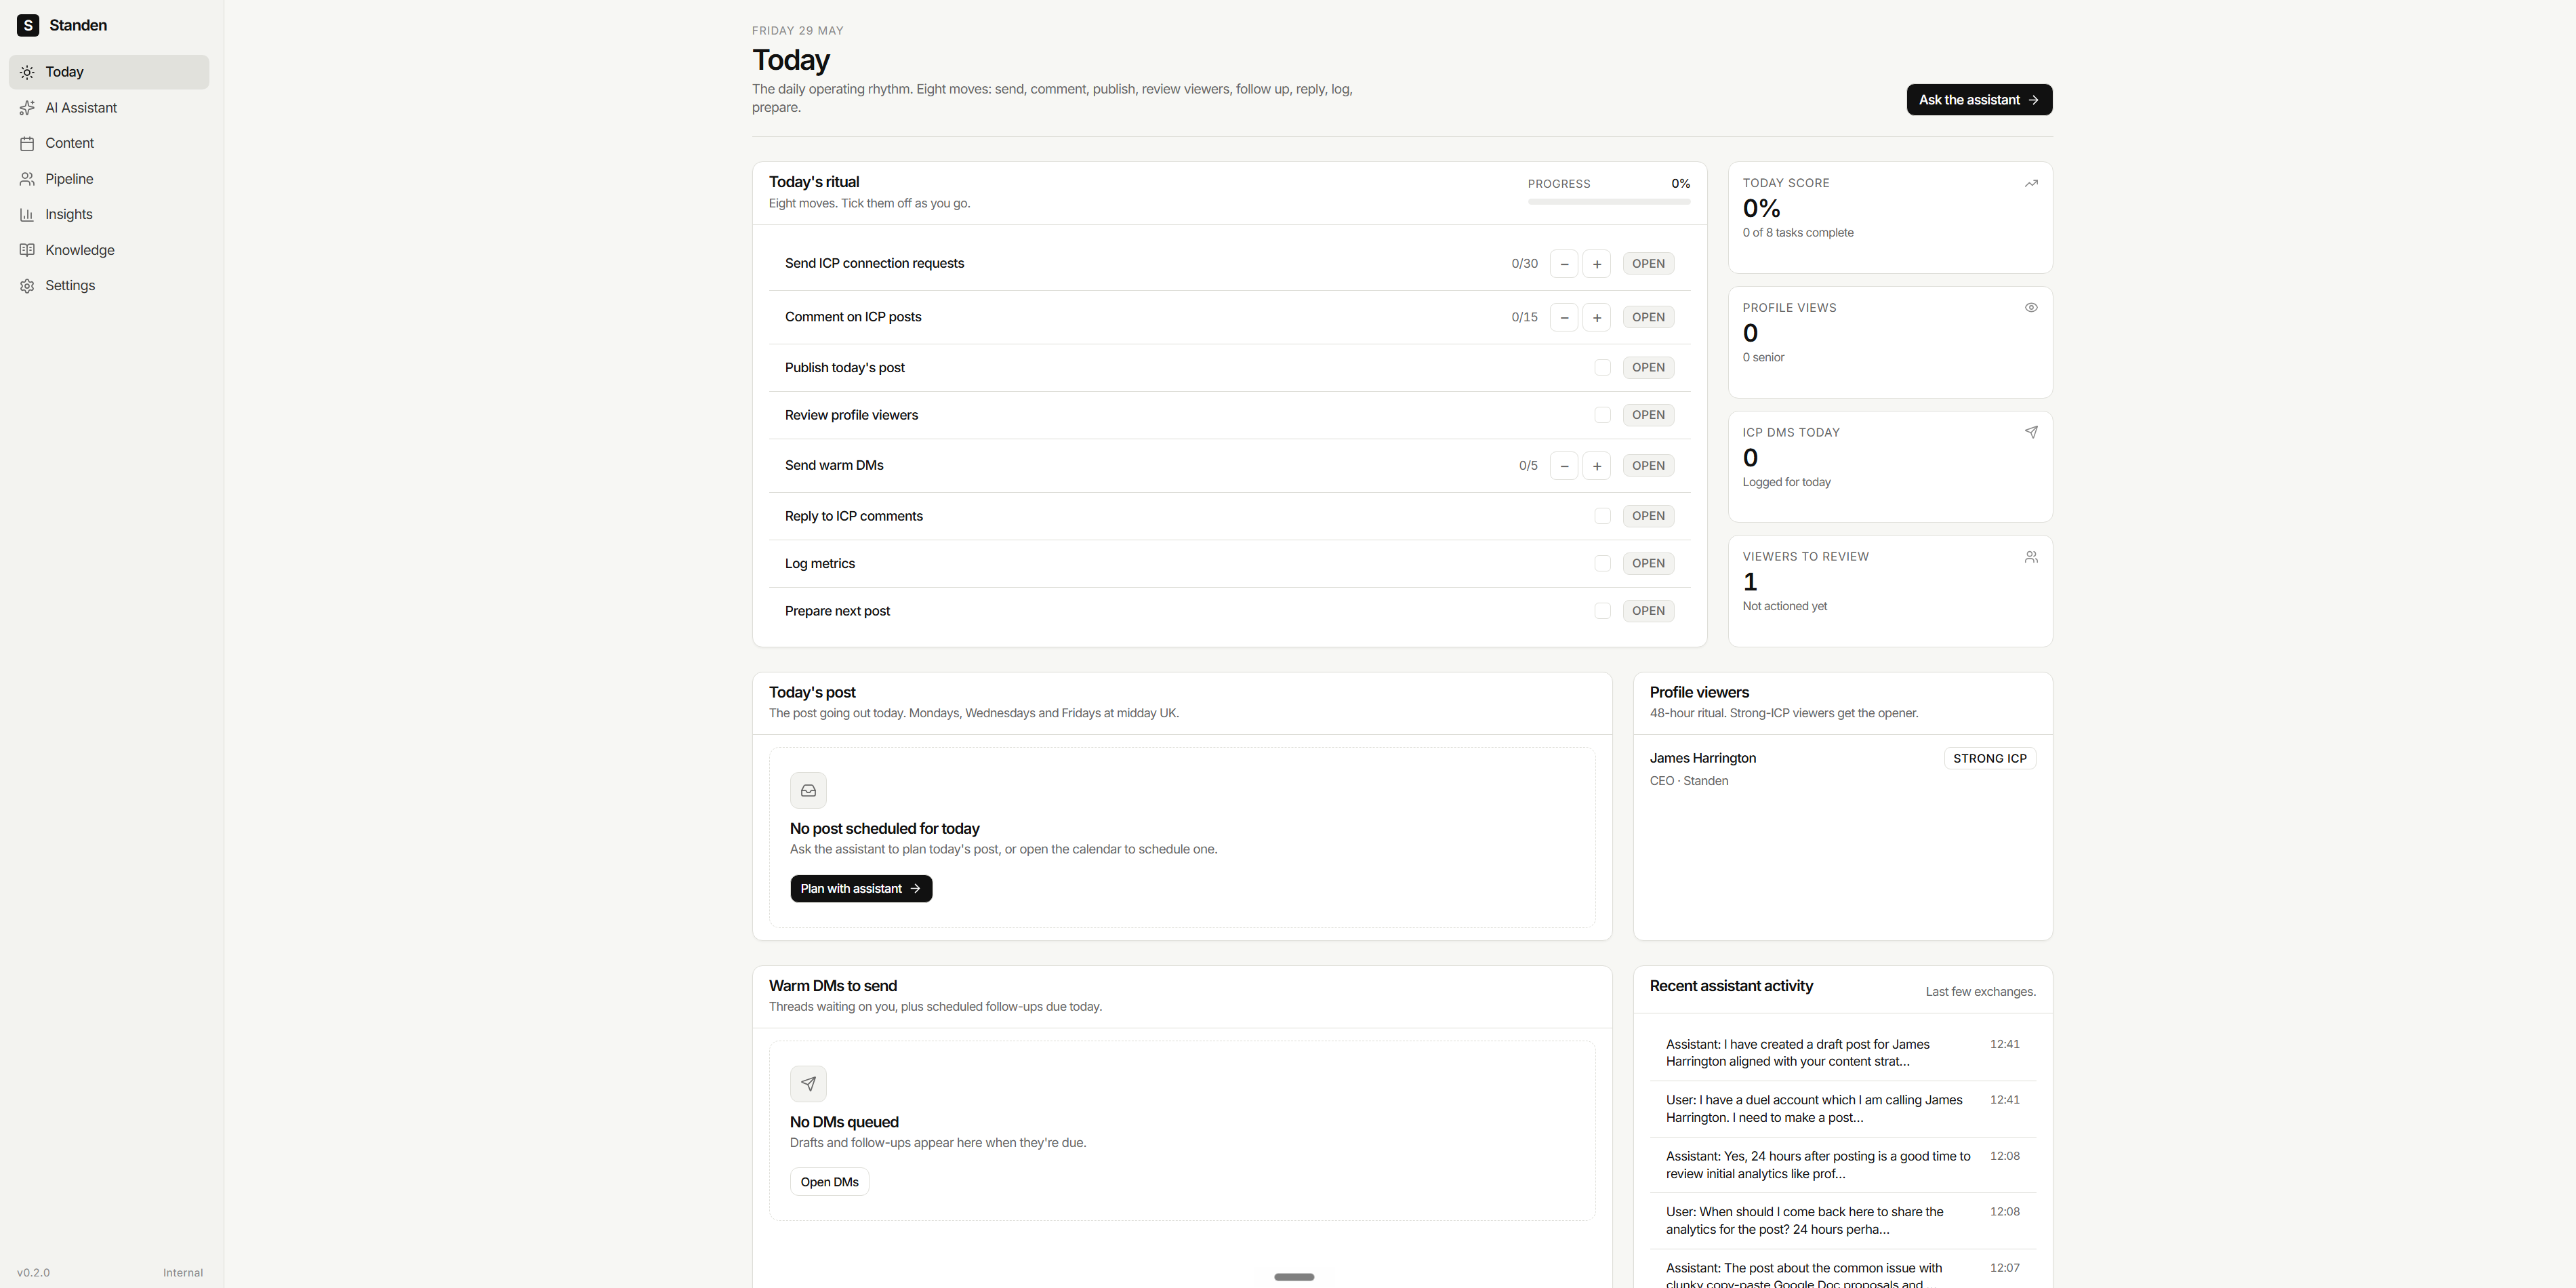Go to the Content section
The image size is (2576, 1288).
109,143
